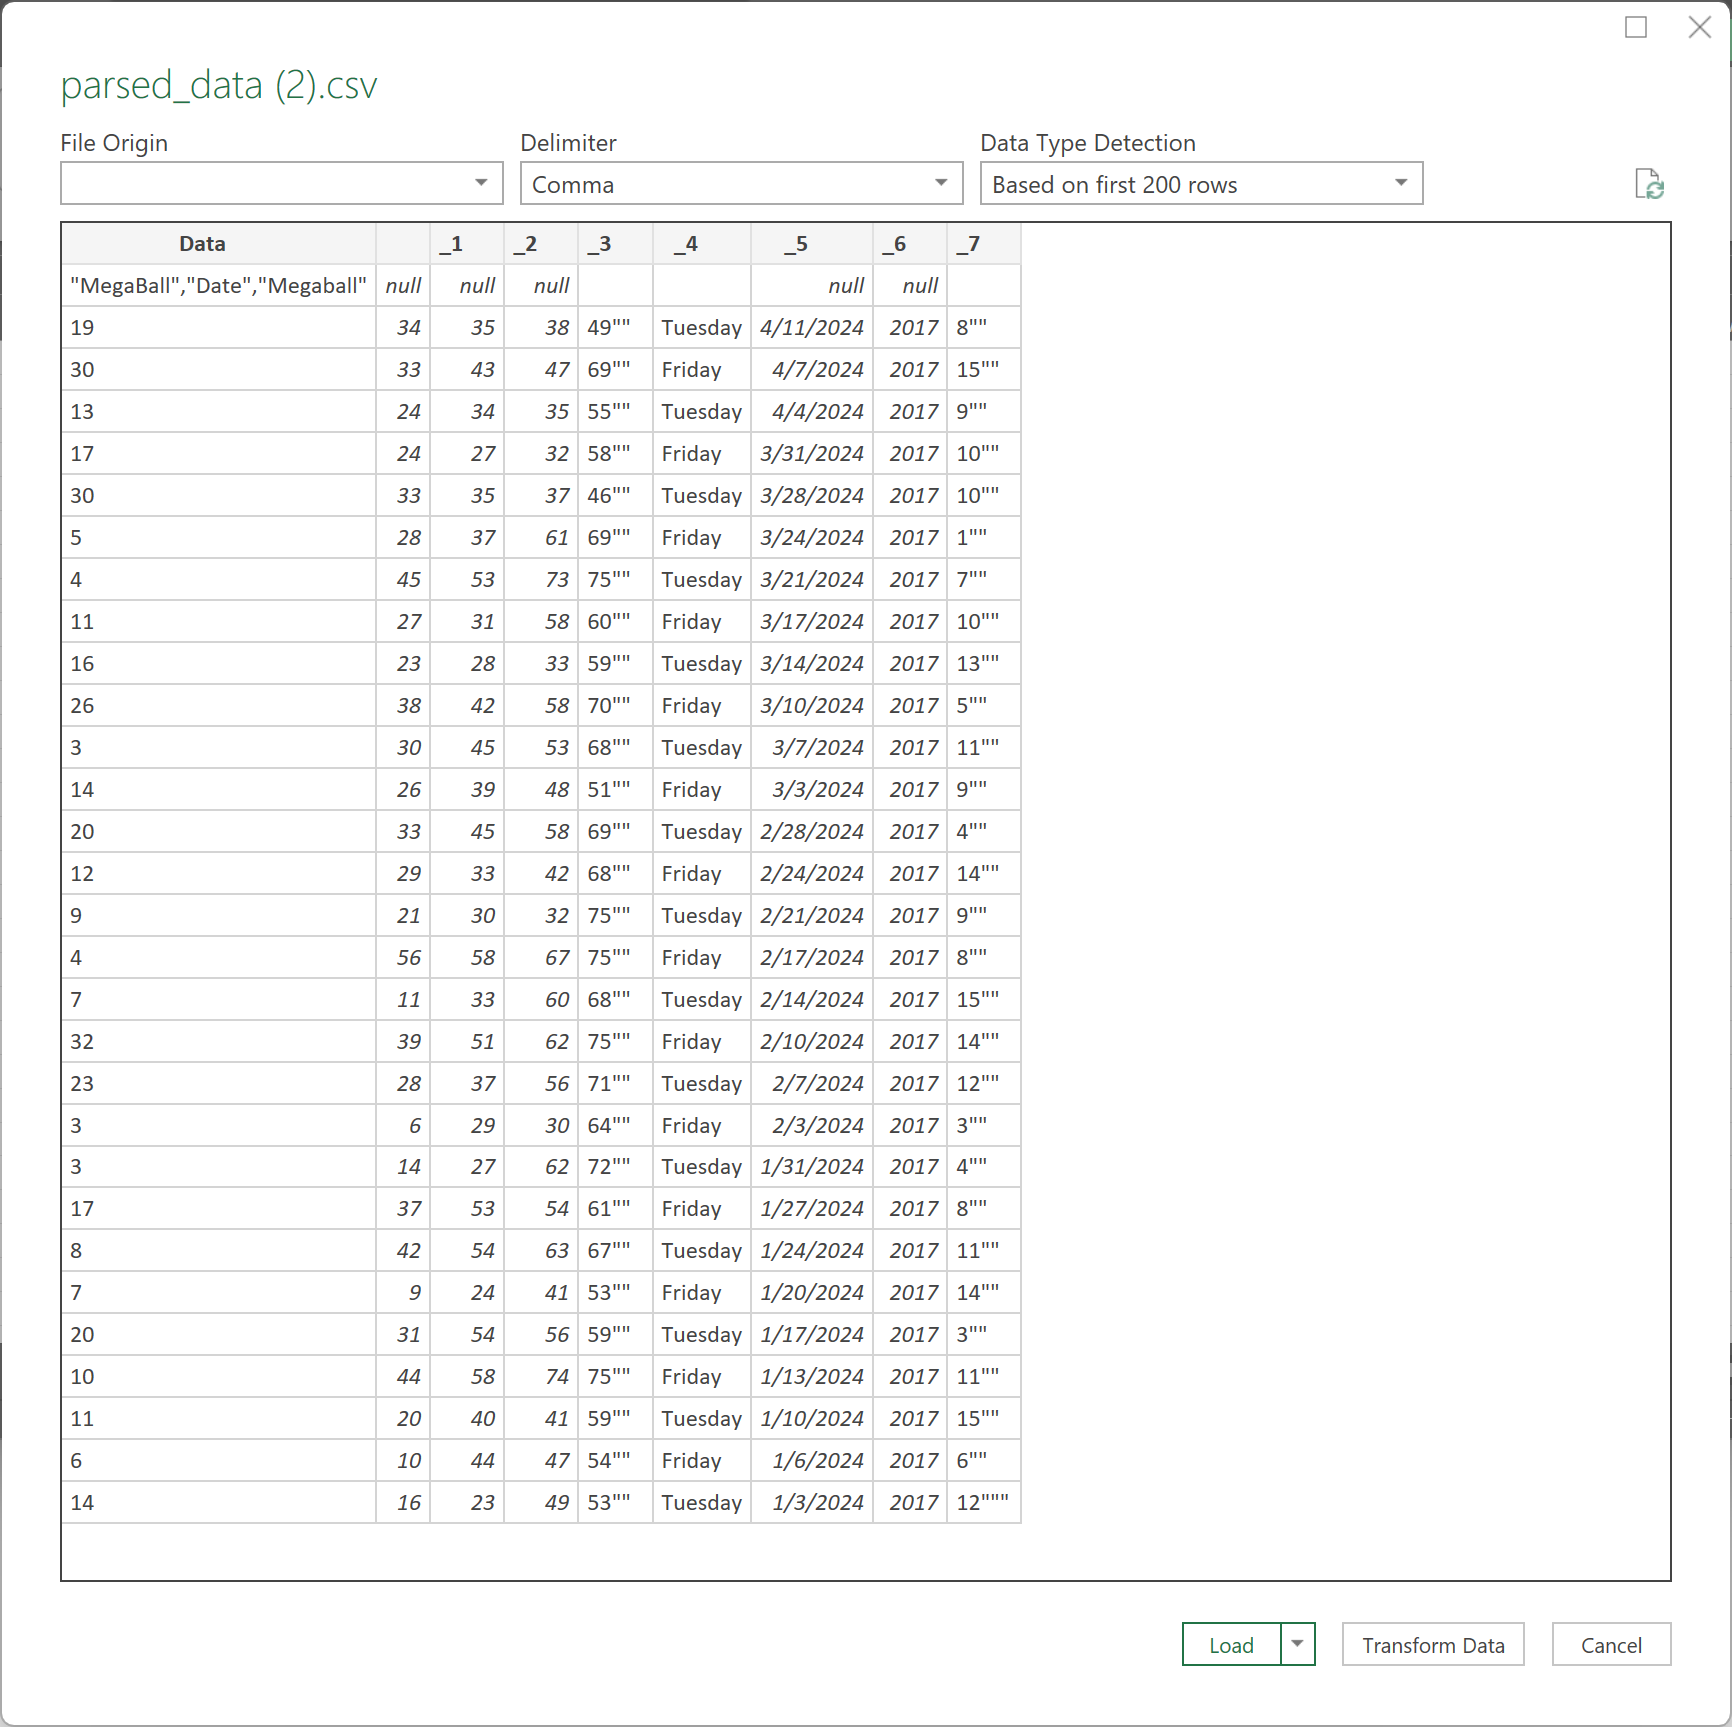
Task: Click the date cell 3/28/2024
Action: pos(812,496)
